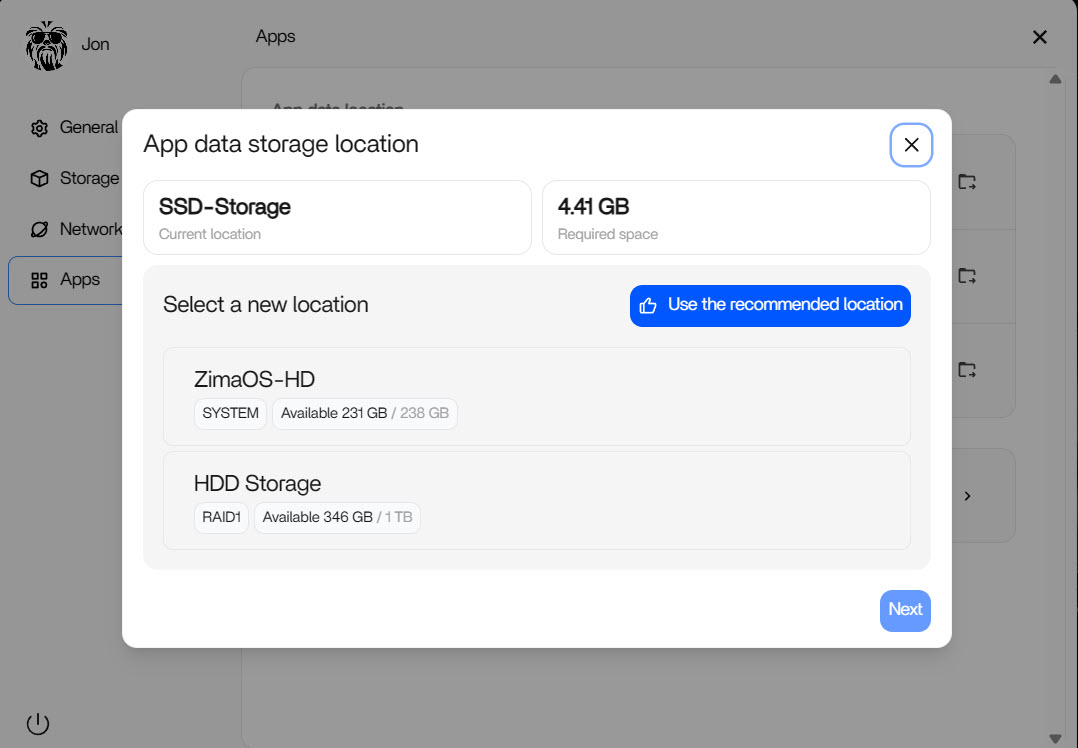Click the SSD-Storage current location card

[337, 218]
